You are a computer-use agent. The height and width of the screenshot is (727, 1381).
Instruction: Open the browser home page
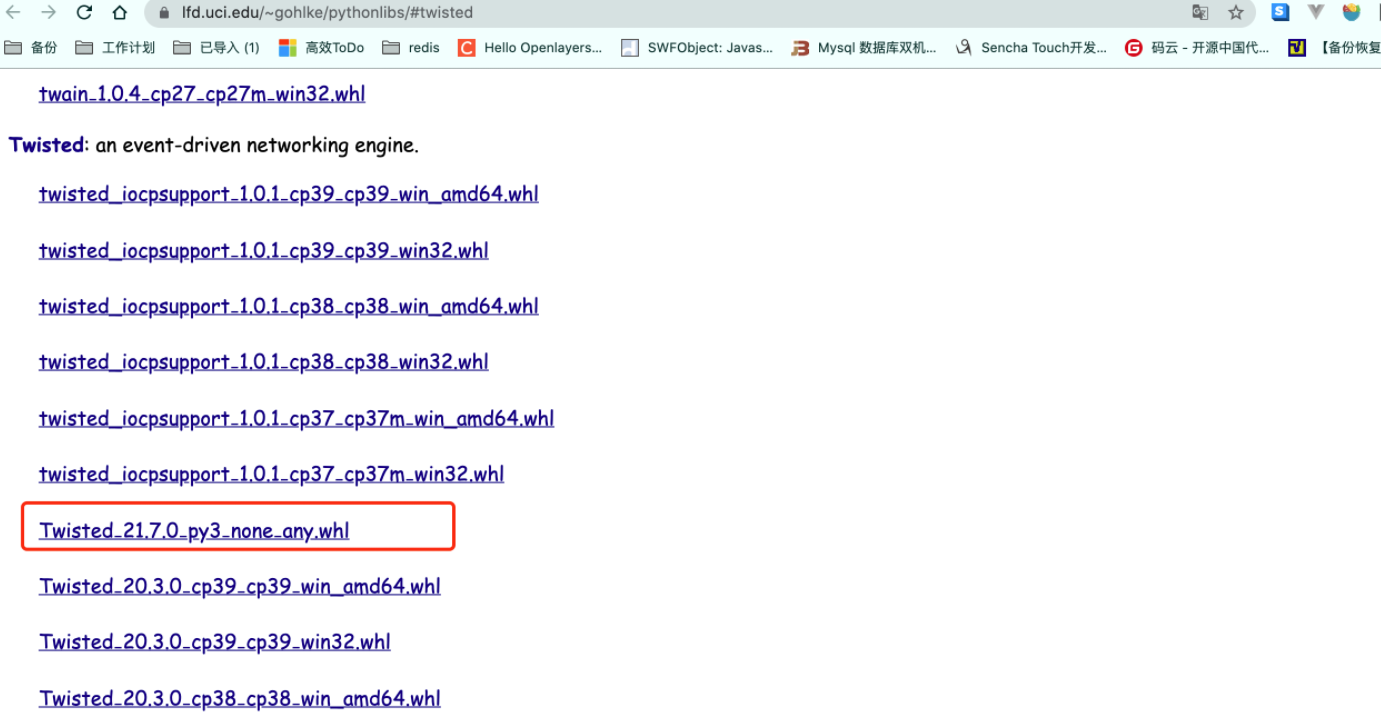(119, 14)
